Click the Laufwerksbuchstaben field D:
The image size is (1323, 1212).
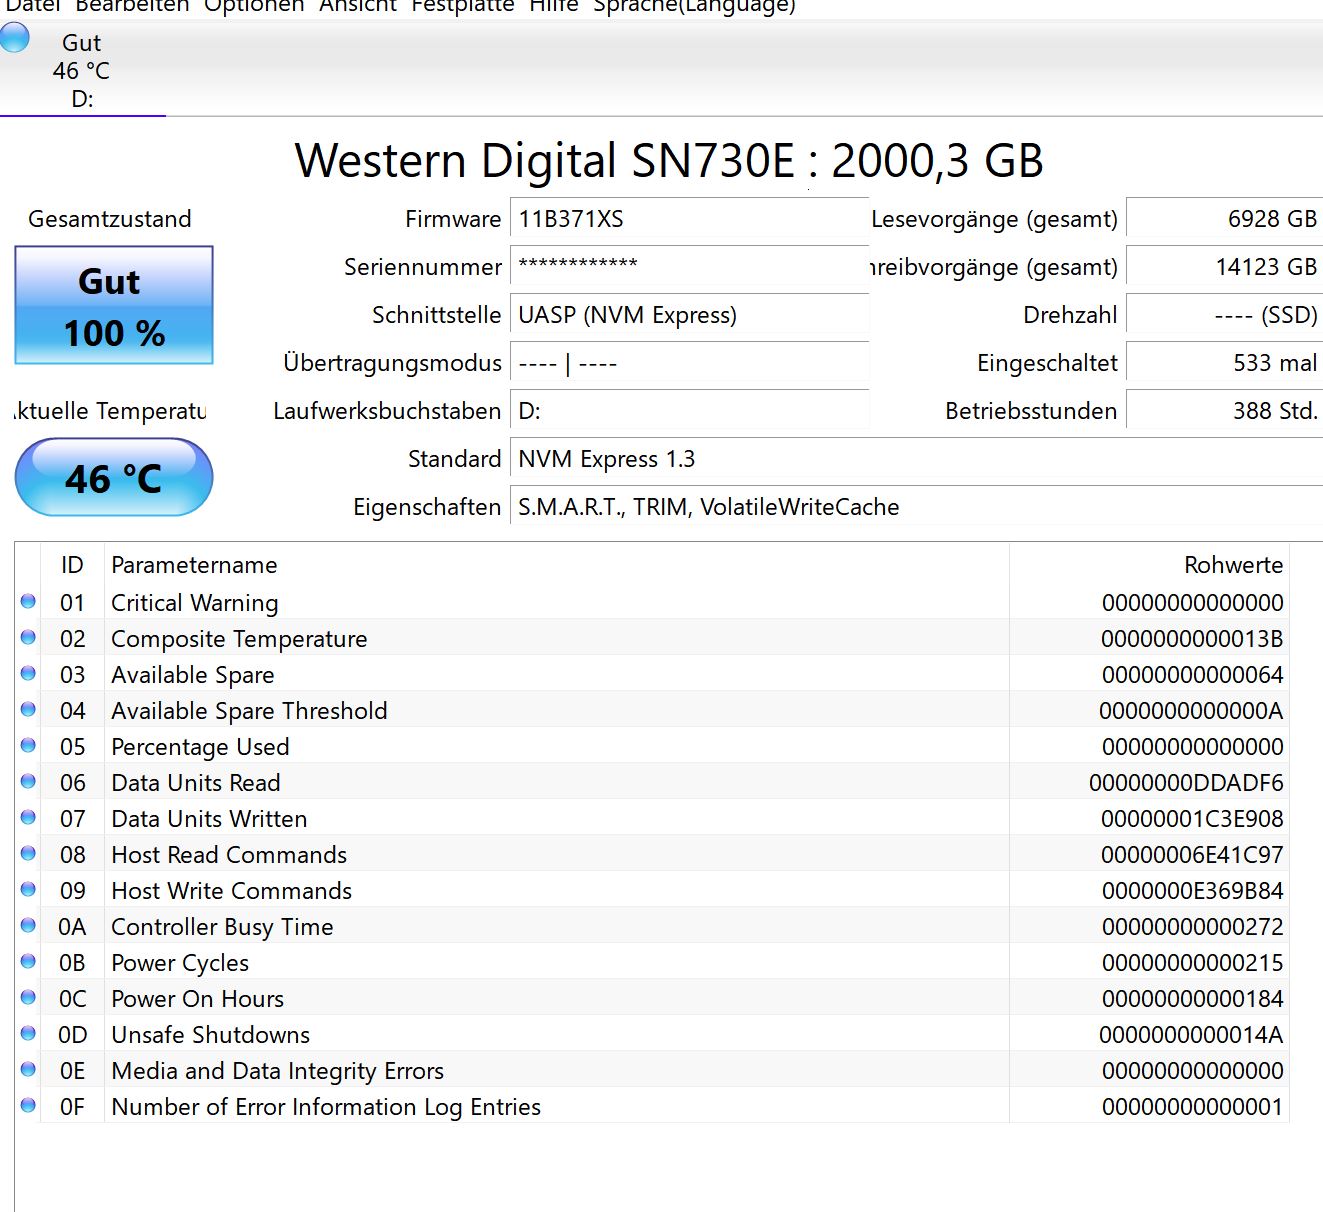pyautogui.click(x=689, y=411)
